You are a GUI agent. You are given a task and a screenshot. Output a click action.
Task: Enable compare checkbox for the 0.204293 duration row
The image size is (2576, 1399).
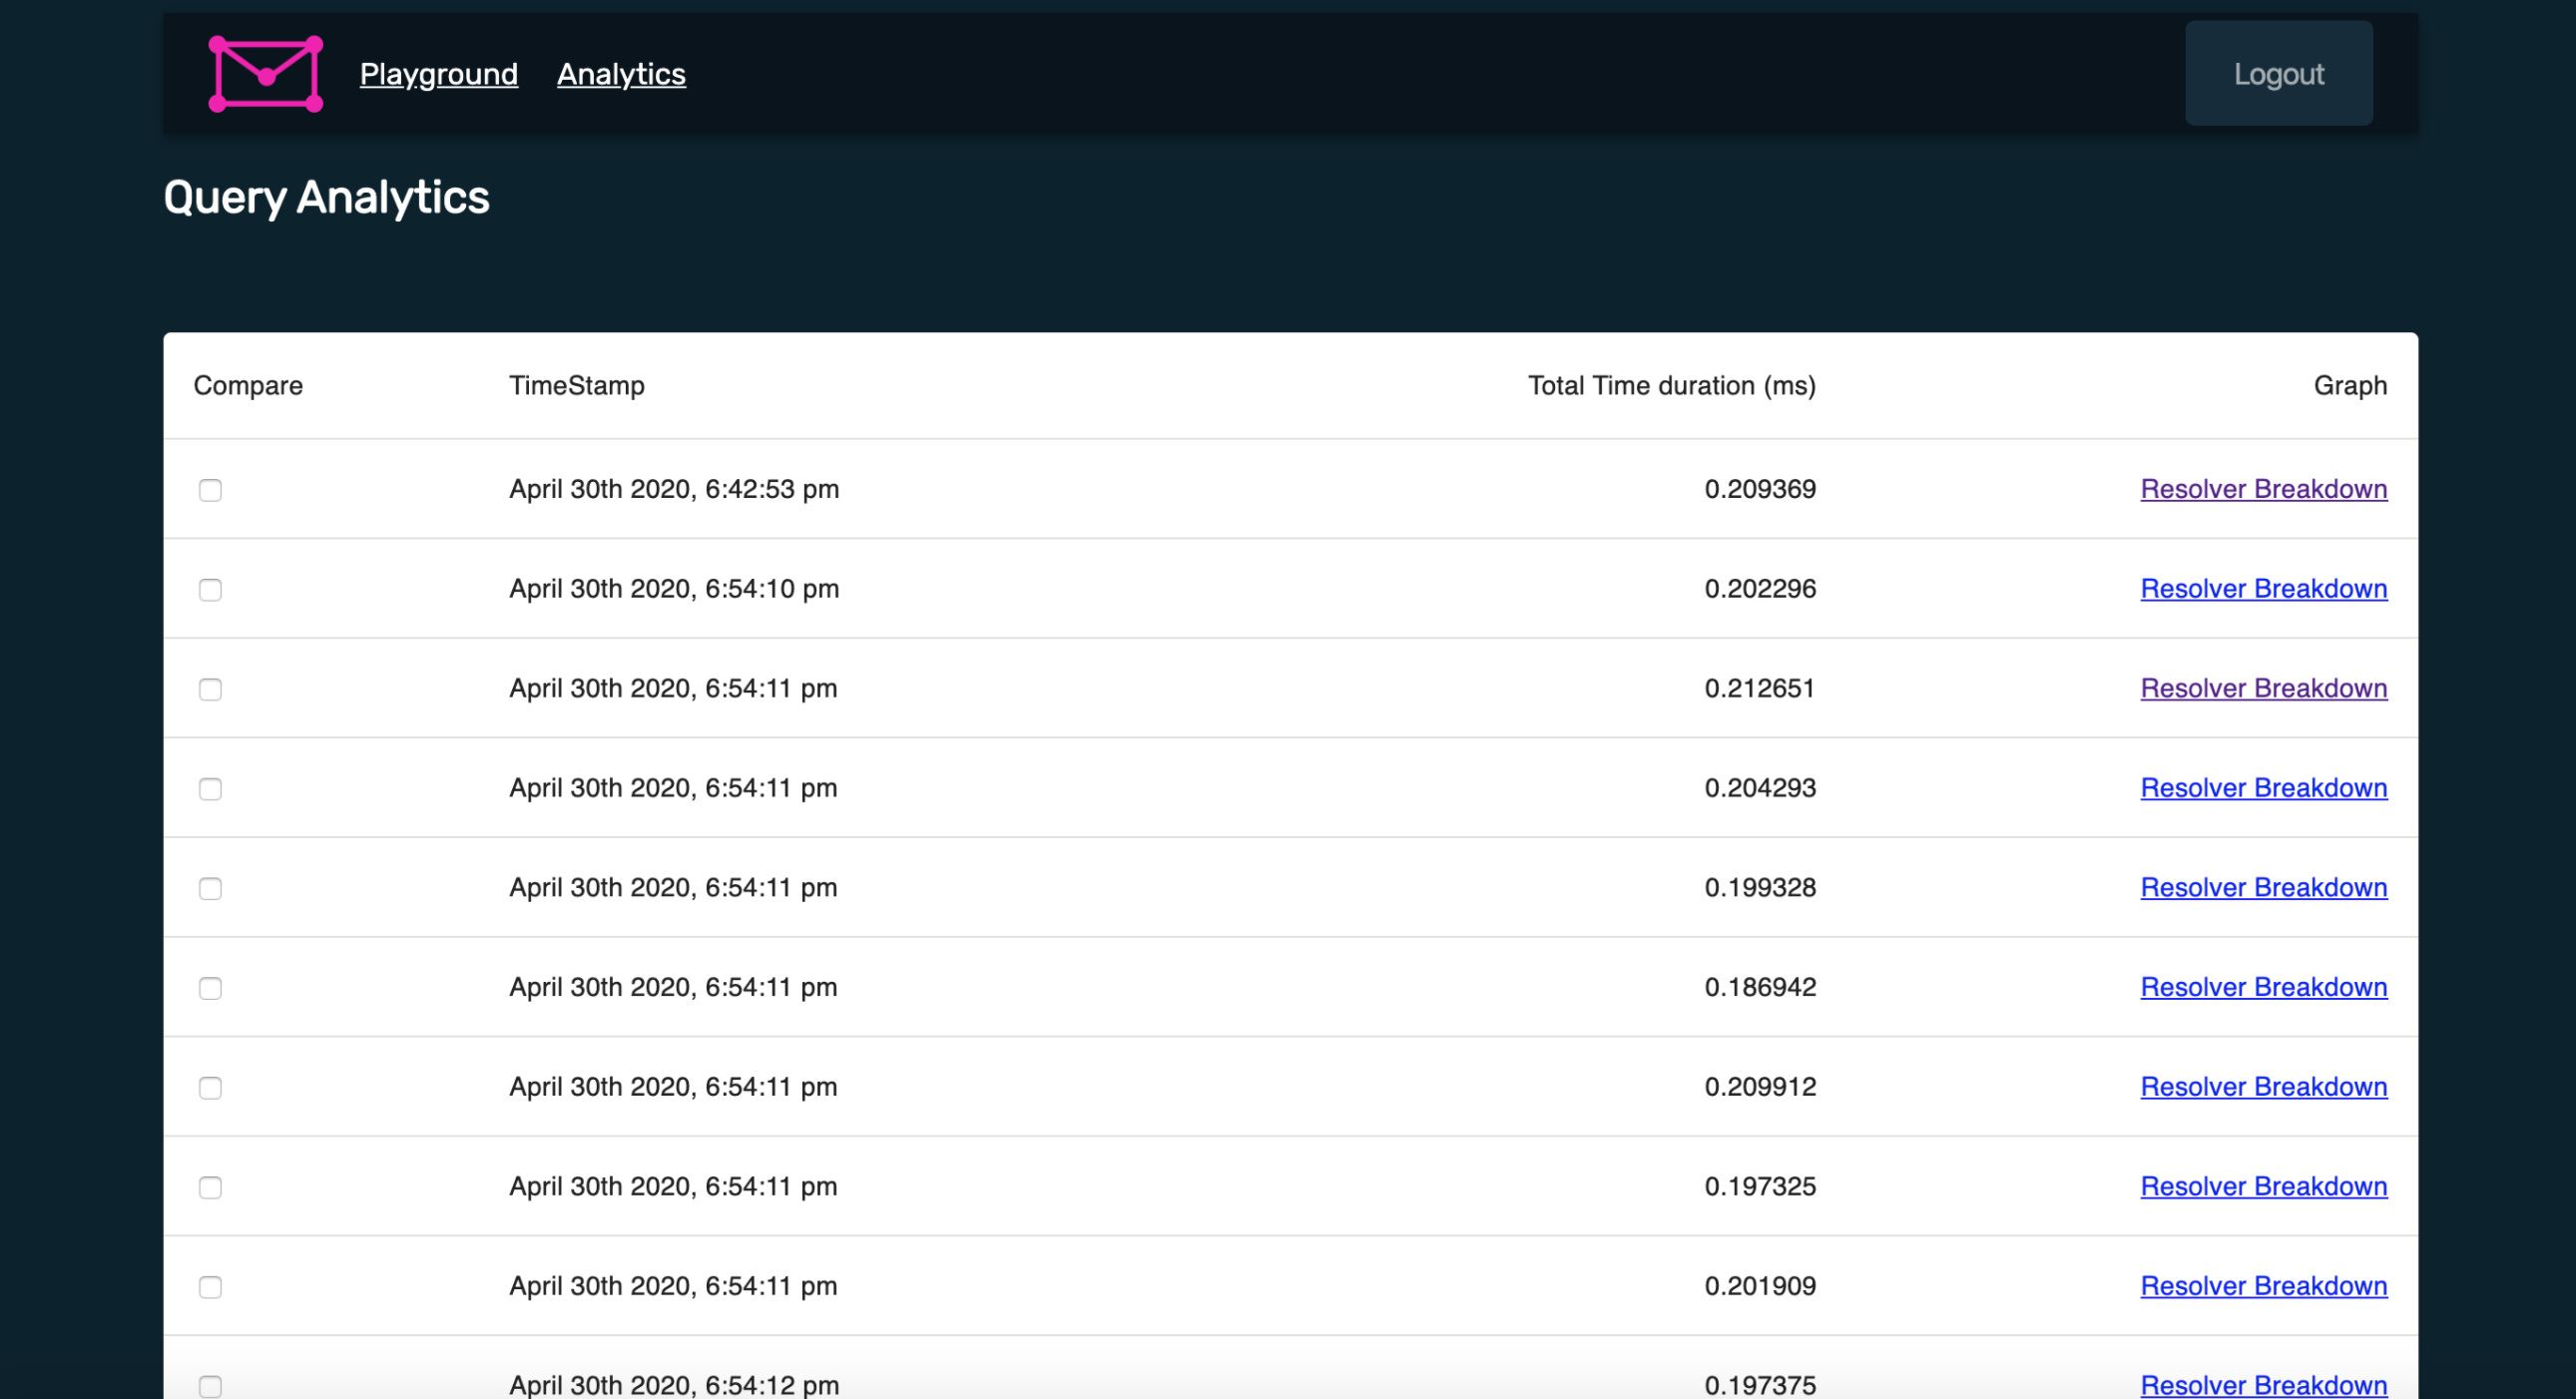click(210, 789)
